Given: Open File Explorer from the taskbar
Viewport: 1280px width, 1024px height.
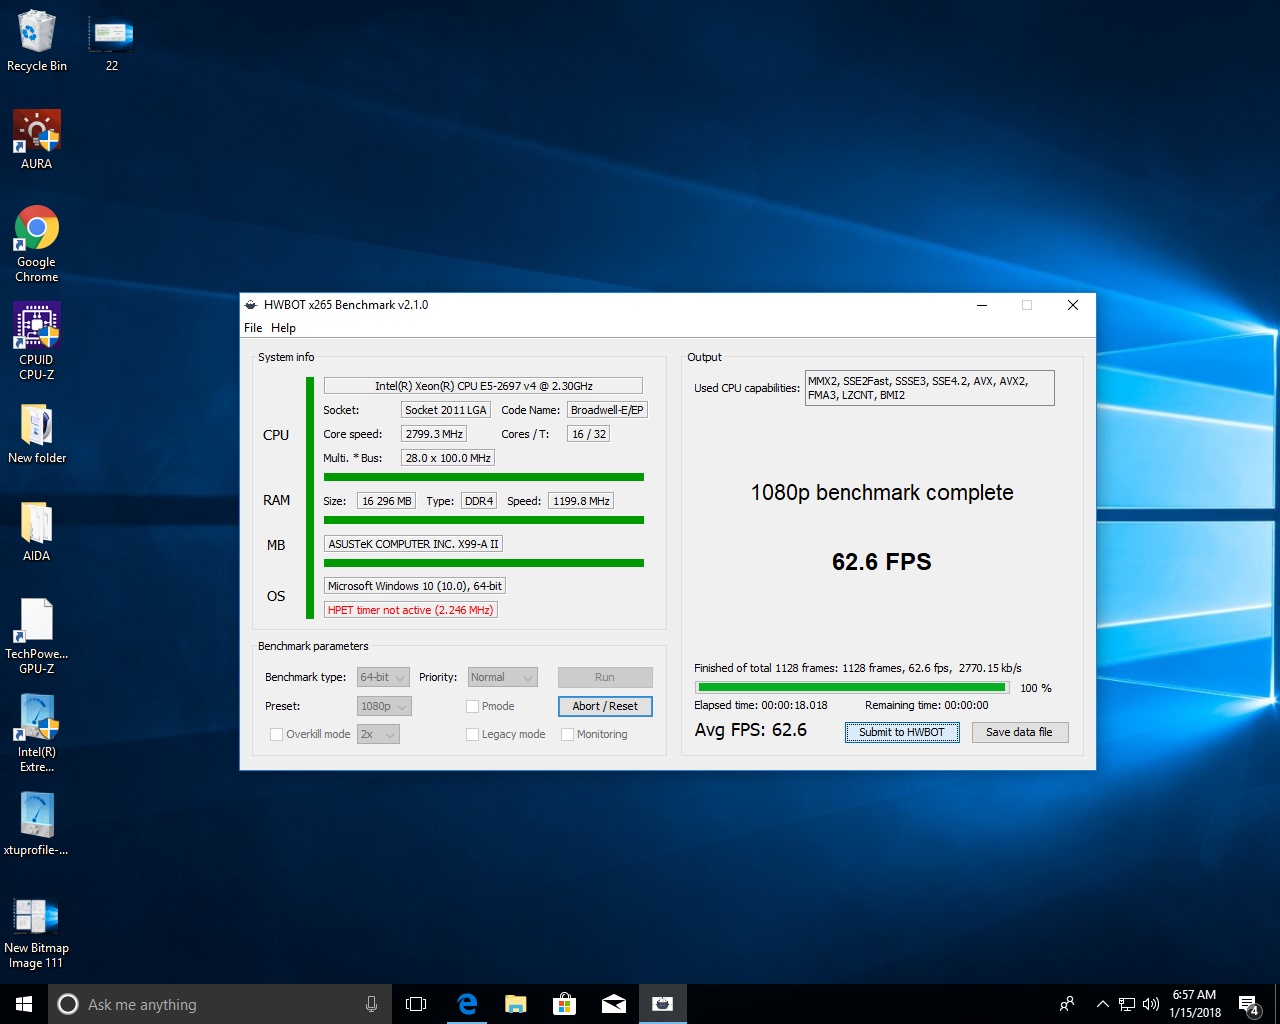Looking at the screenshot, I should point(516,1004).
